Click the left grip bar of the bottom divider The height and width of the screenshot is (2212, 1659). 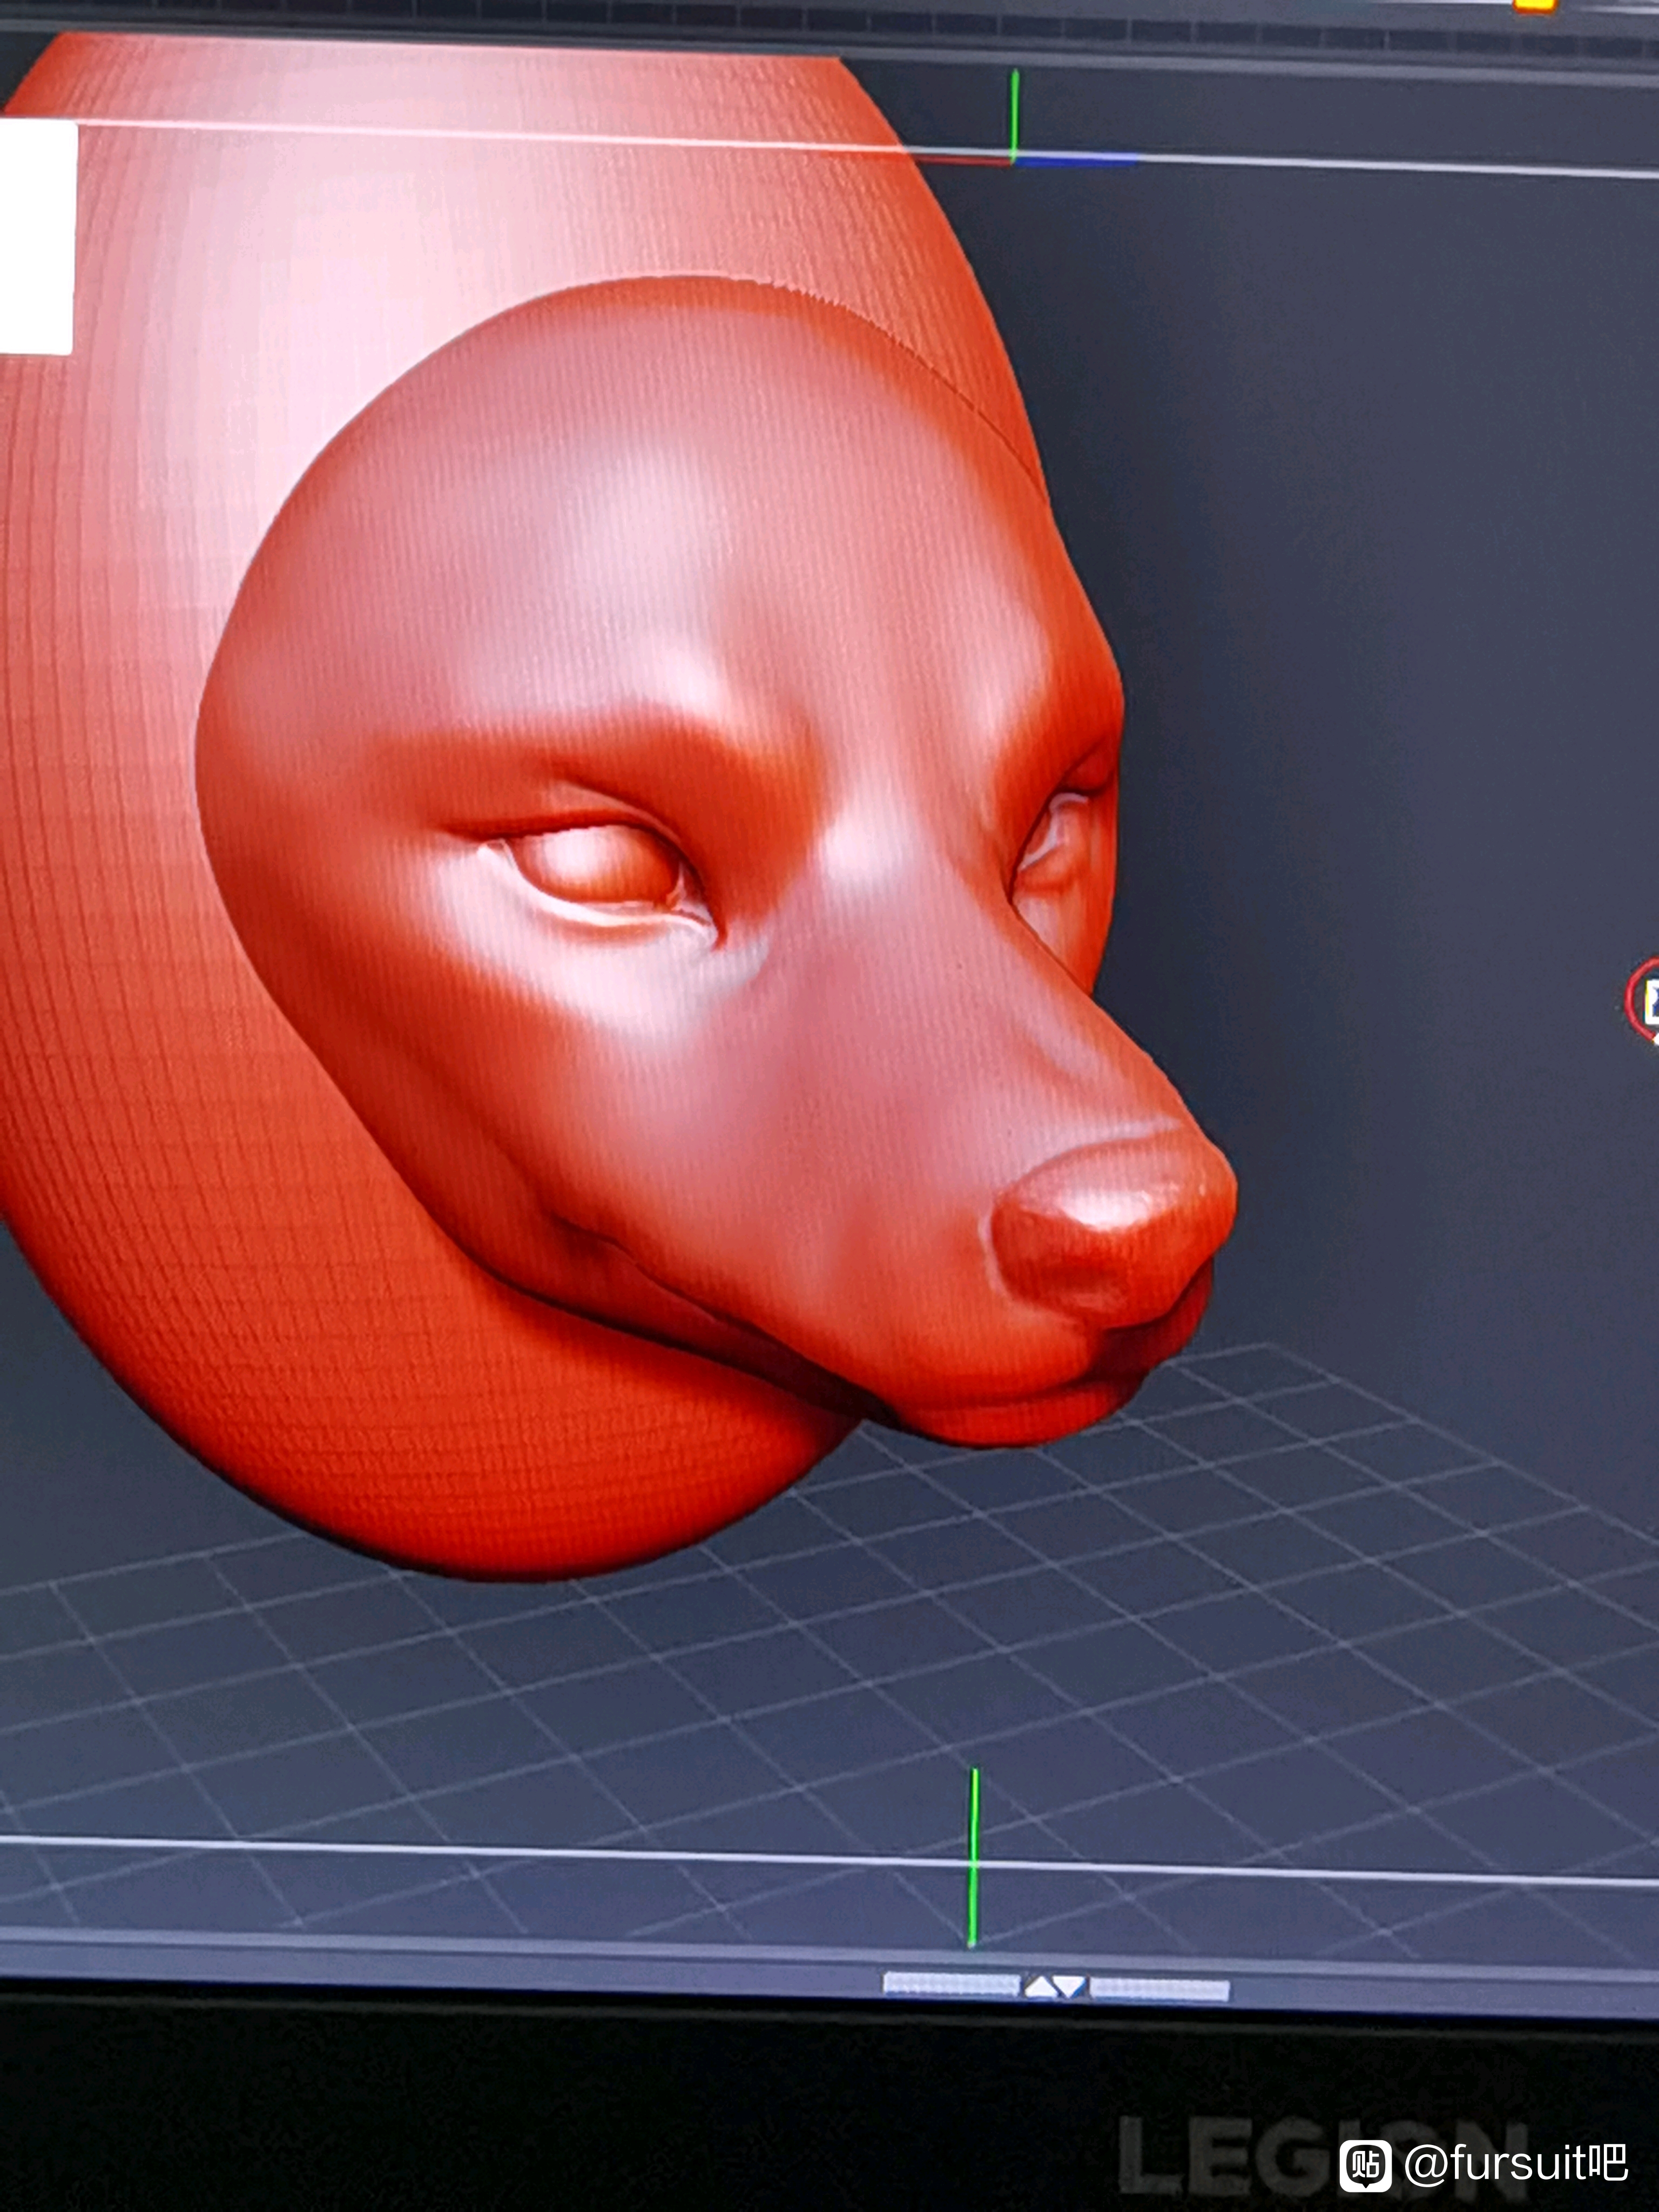click(951, 1984)
